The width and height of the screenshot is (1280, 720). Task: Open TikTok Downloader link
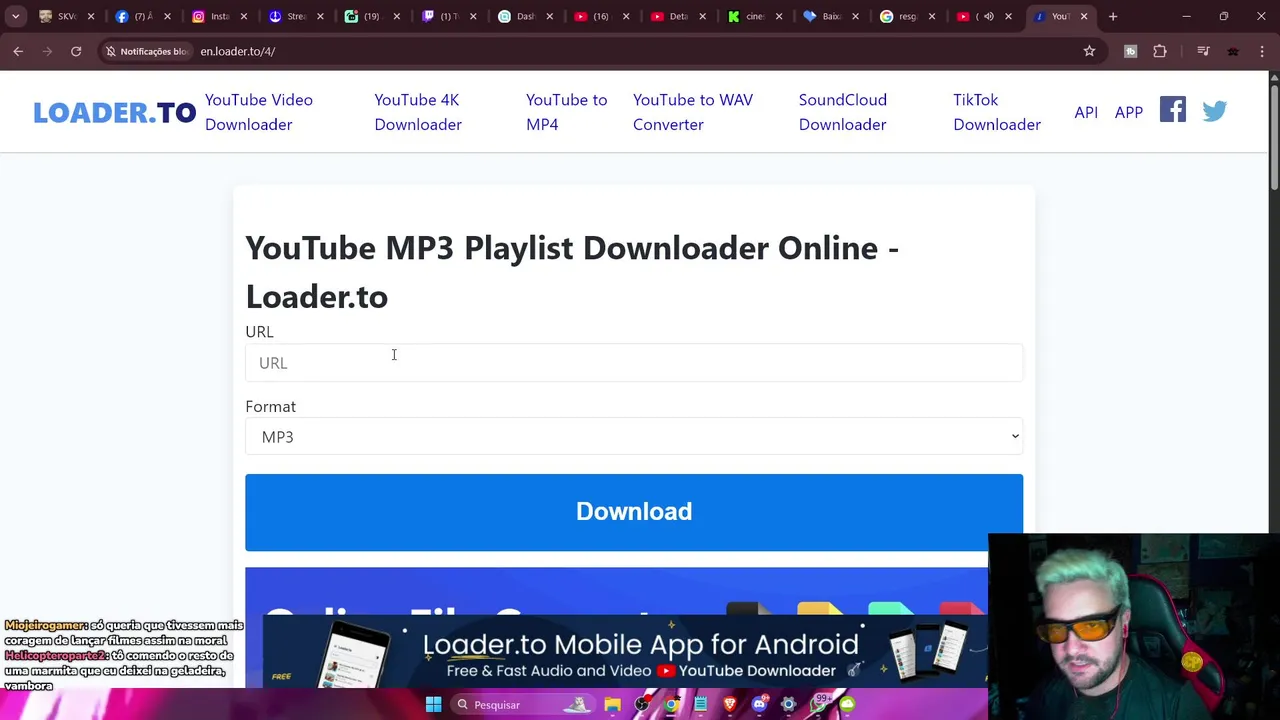997,112
